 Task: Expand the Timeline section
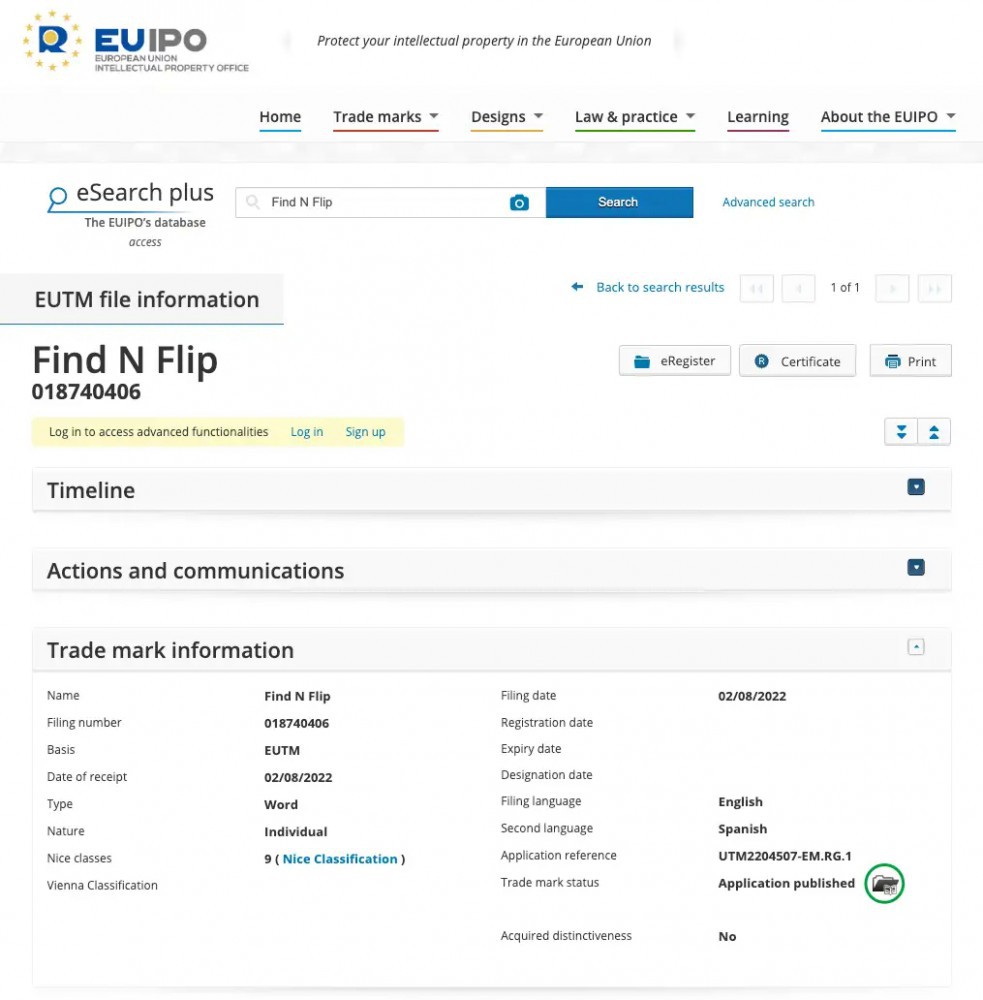(916, 487)
